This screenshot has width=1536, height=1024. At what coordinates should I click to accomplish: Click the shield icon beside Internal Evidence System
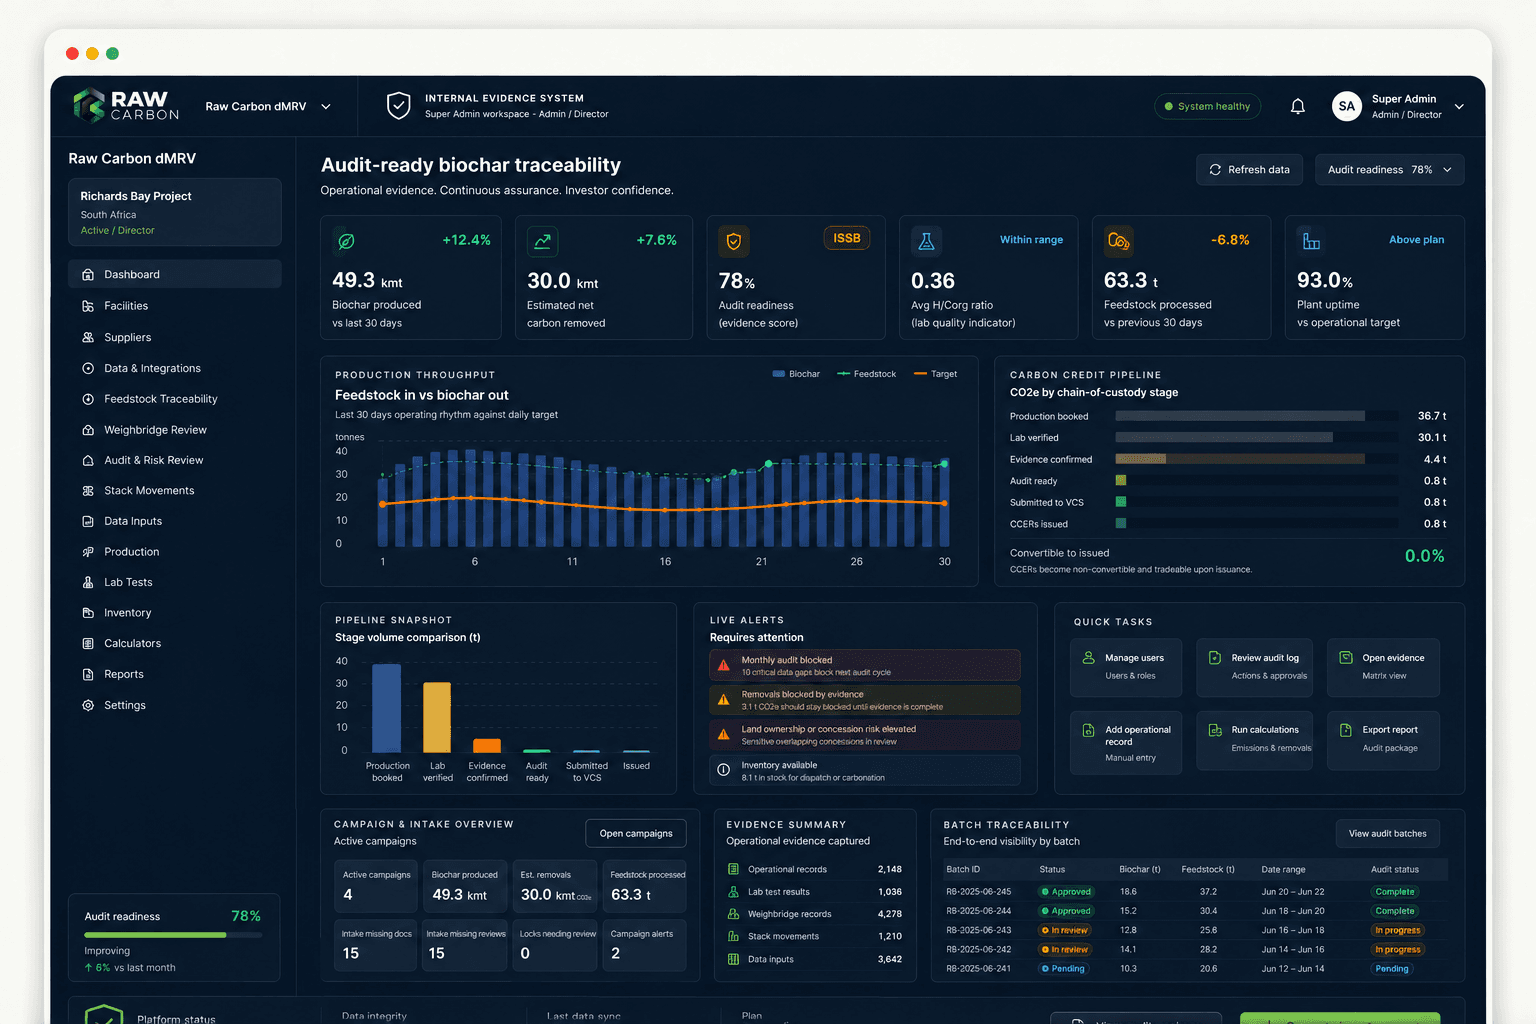click(x=398, y=106)
